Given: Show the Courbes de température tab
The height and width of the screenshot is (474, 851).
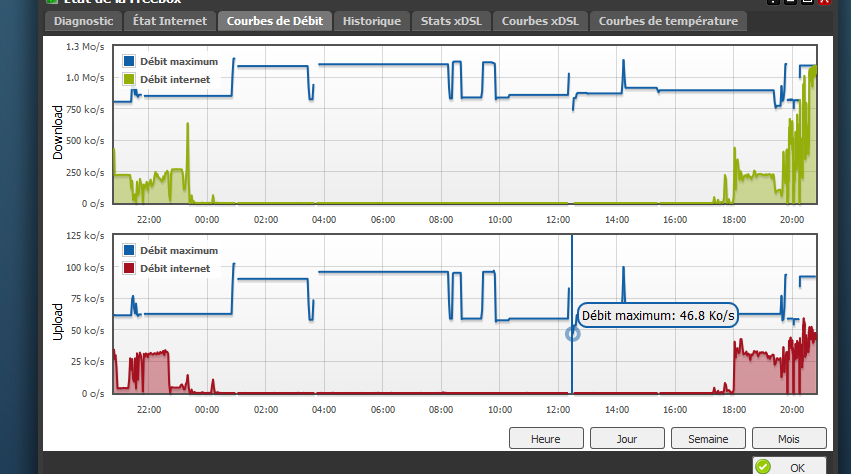Looking at the screenshot, I should 668,21.
